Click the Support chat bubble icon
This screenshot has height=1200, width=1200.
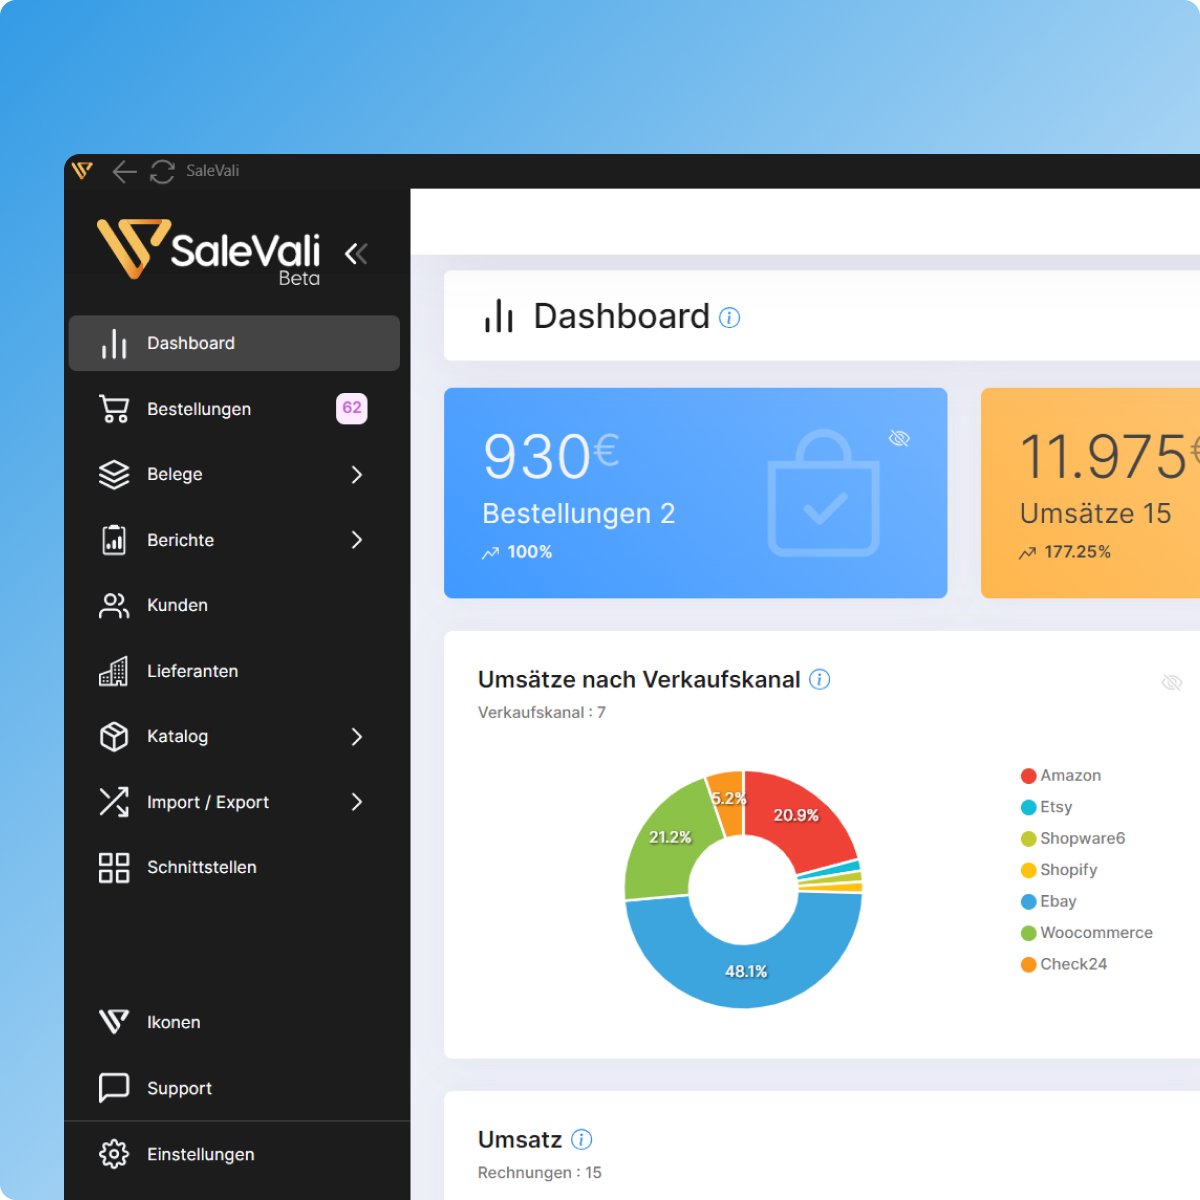pos(114,1088)
